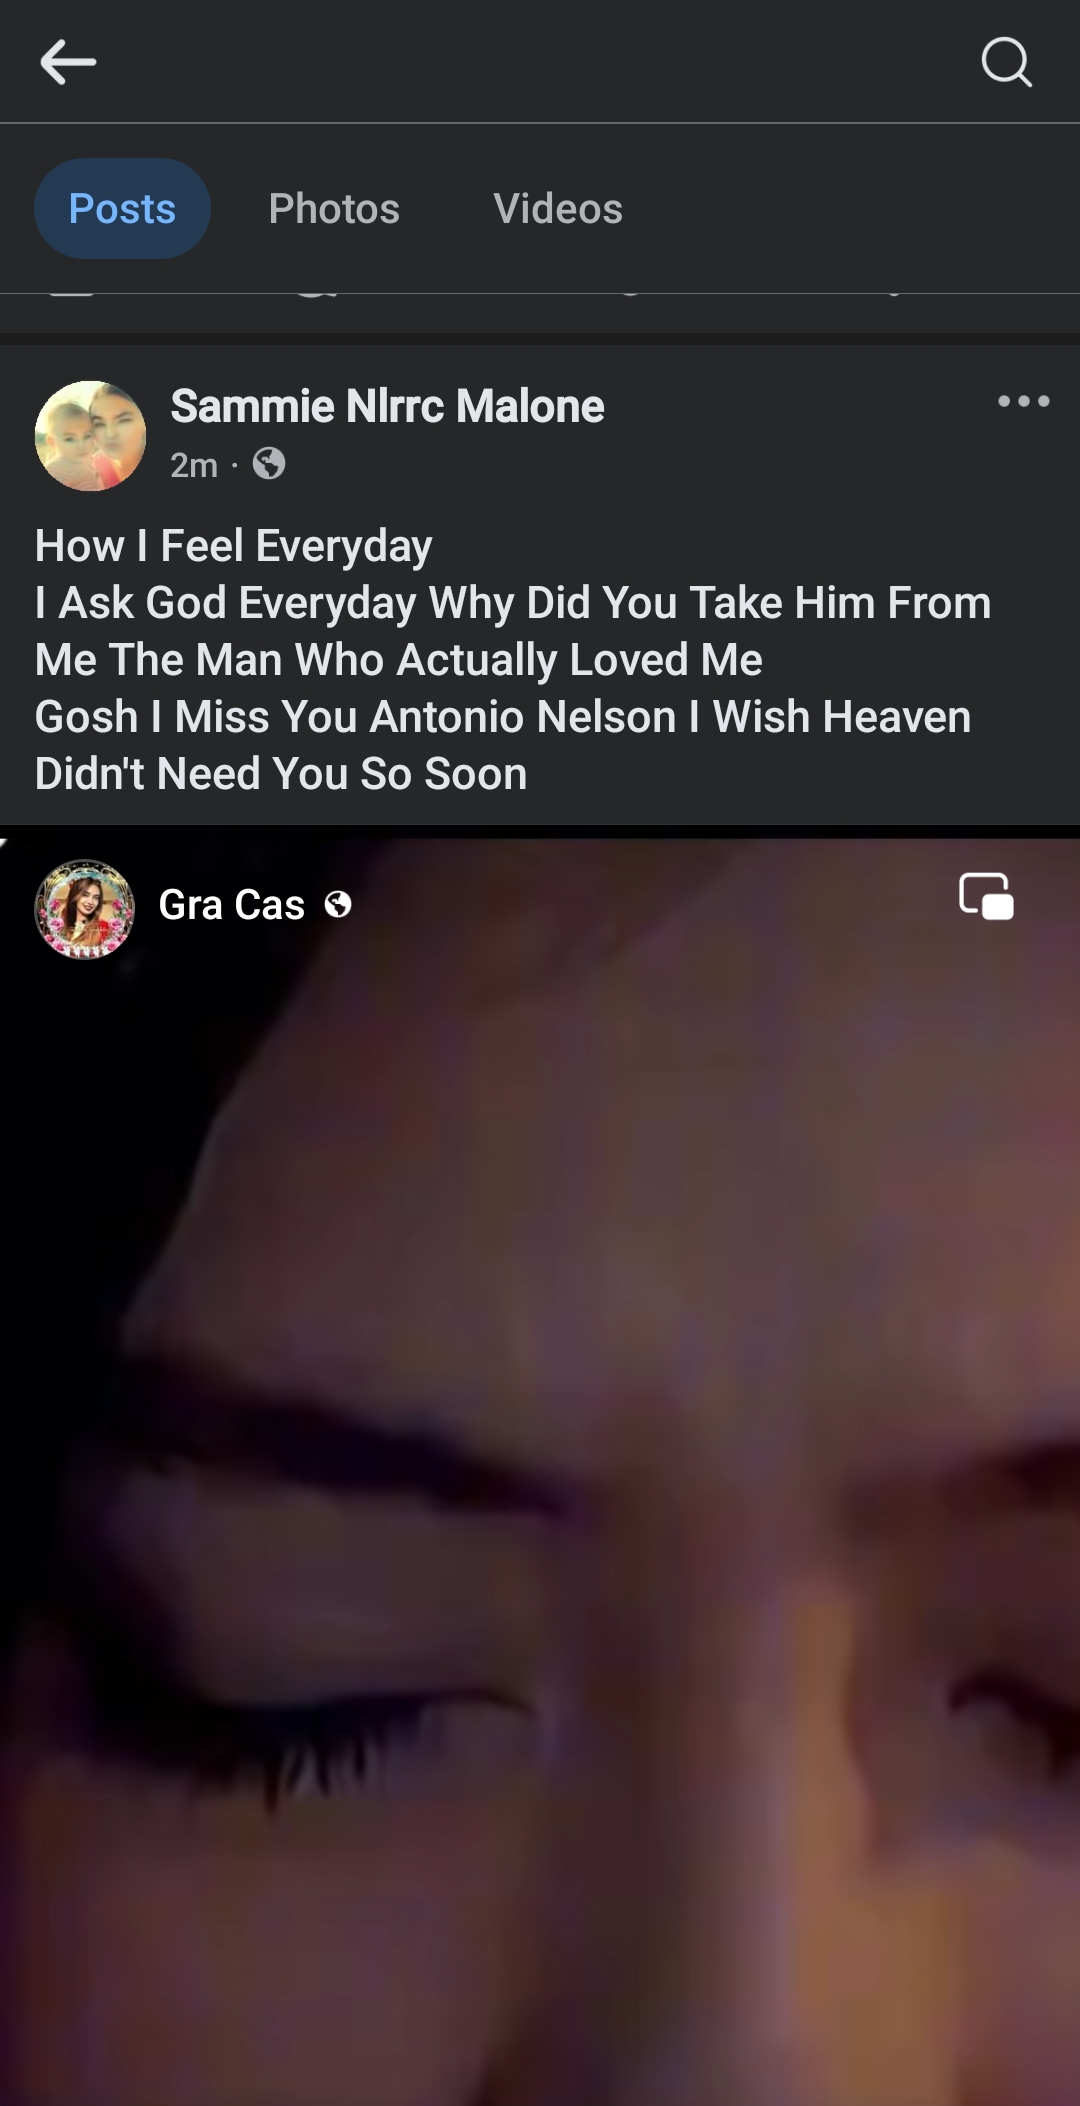Open the Gra Cas name link
Screen dimensions: 1080x2106
click(231, 905)
